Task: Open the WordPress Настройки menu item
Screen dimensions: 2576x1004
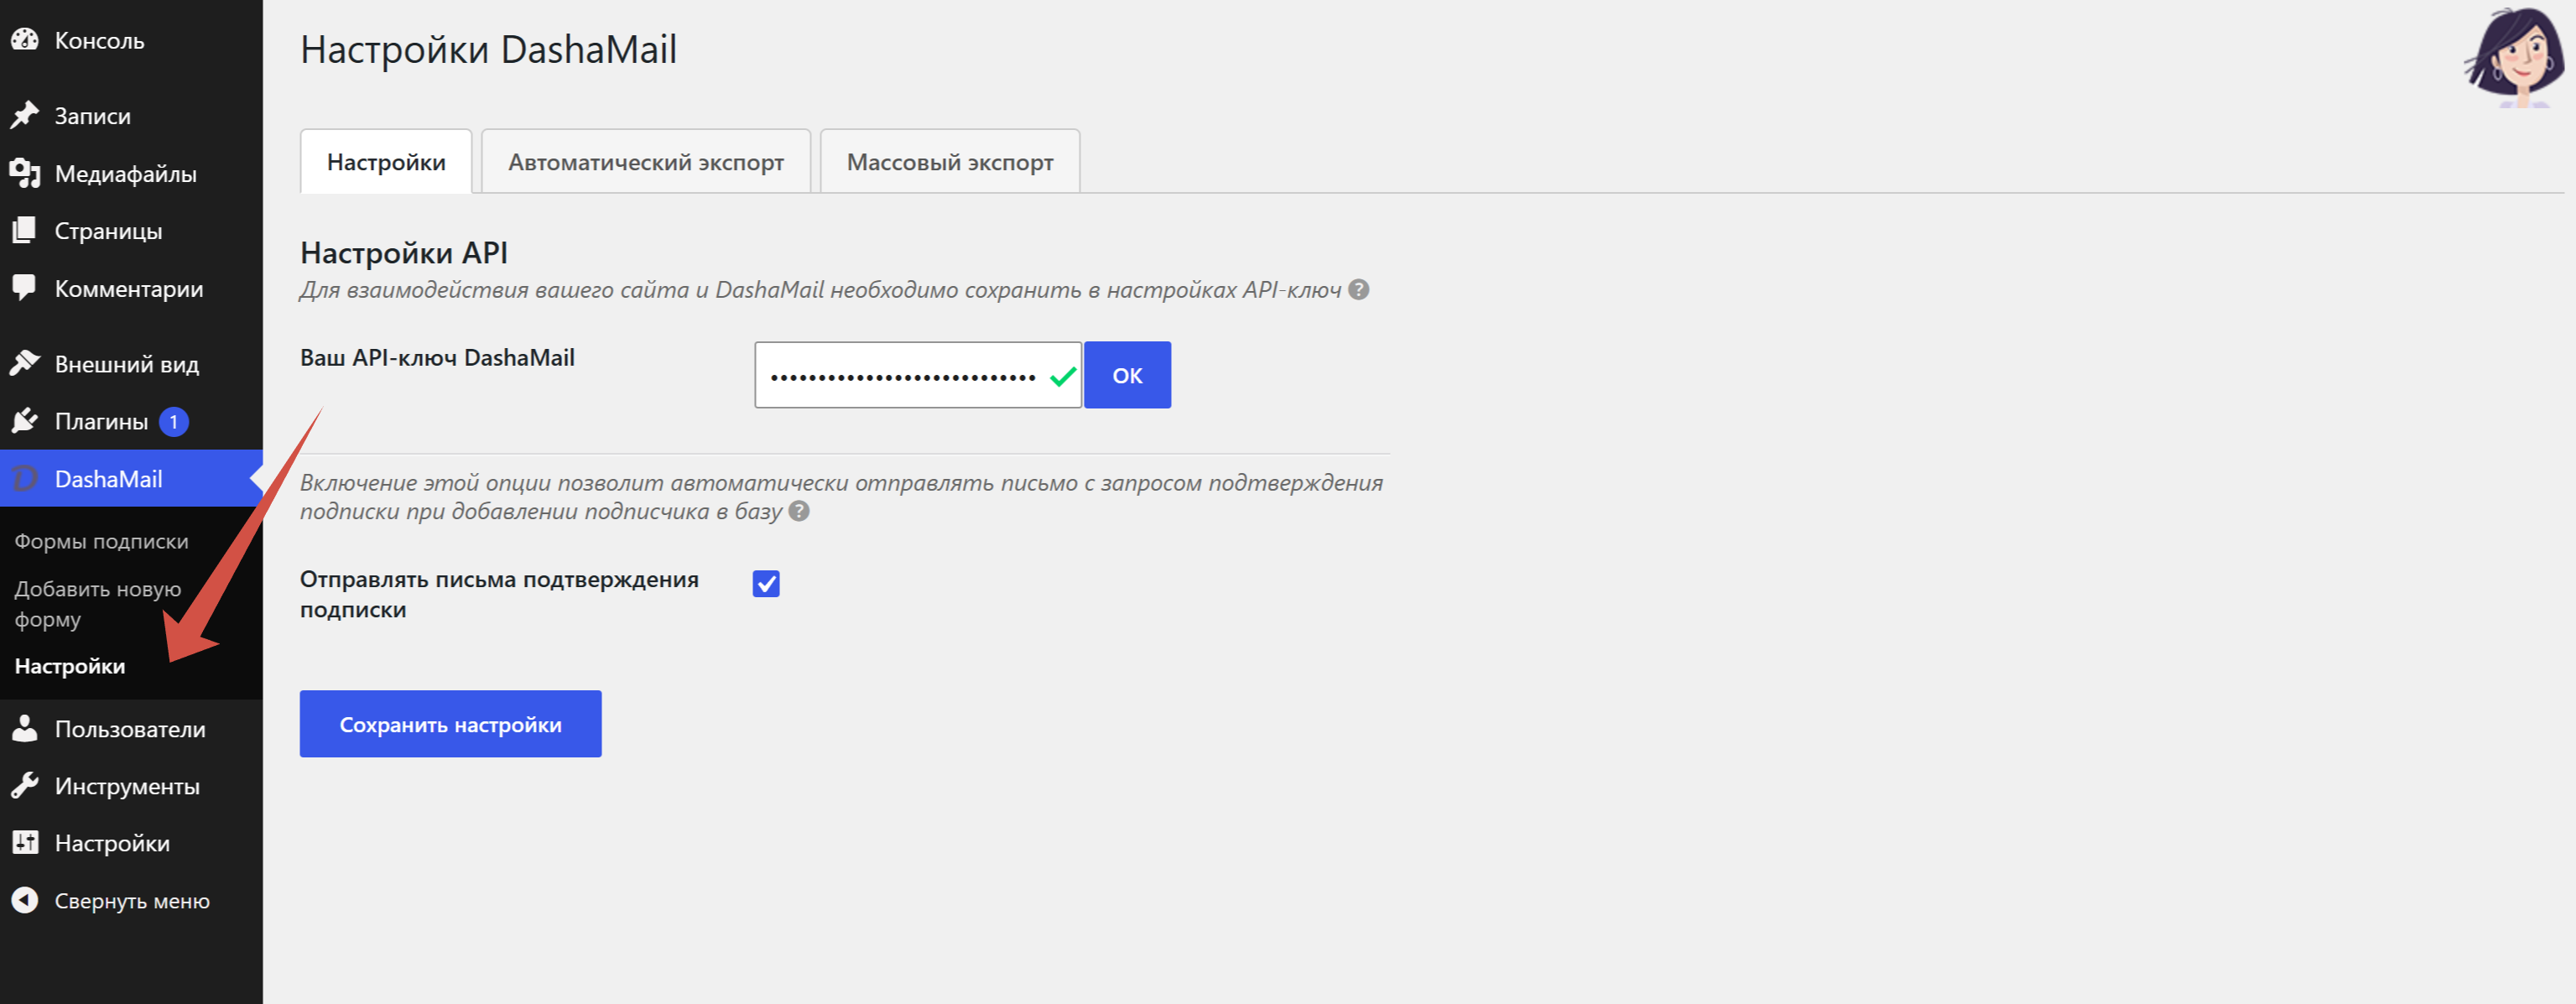Action: point(131,843)
